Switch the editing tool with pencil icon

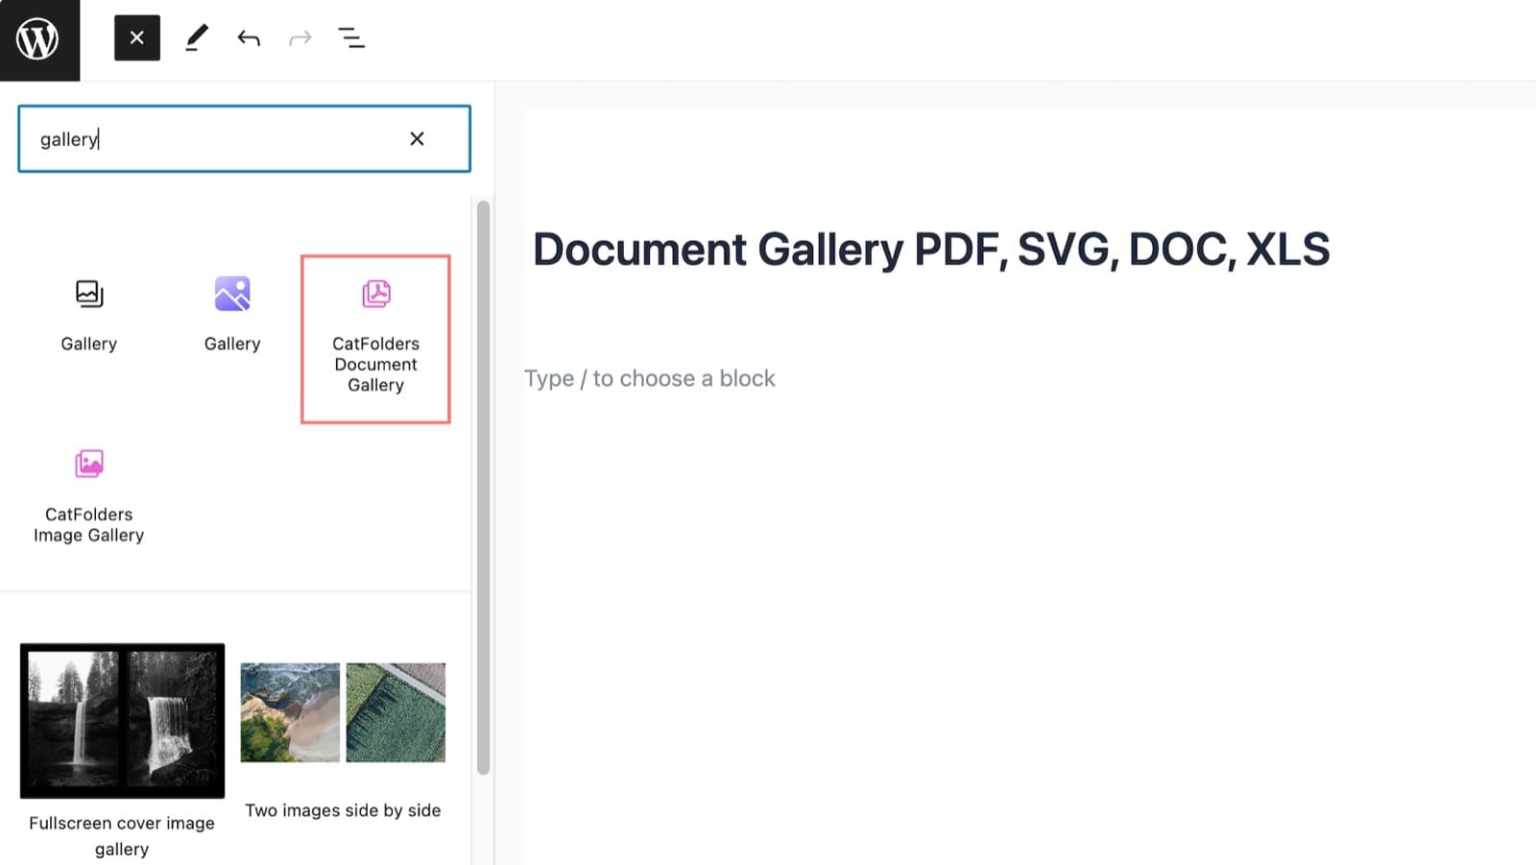(x=196, y=38)
